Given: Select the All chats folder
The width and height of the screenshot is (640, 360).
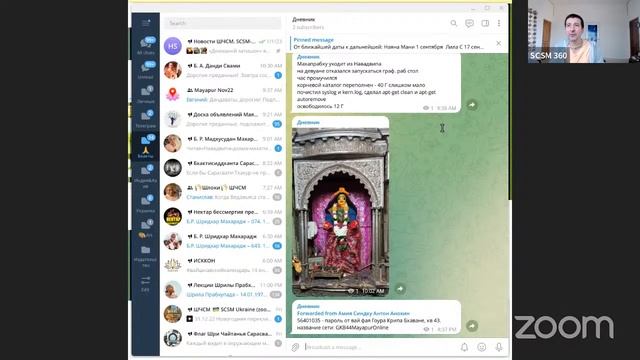Looking at the screenshot, I should click(146, 46).
